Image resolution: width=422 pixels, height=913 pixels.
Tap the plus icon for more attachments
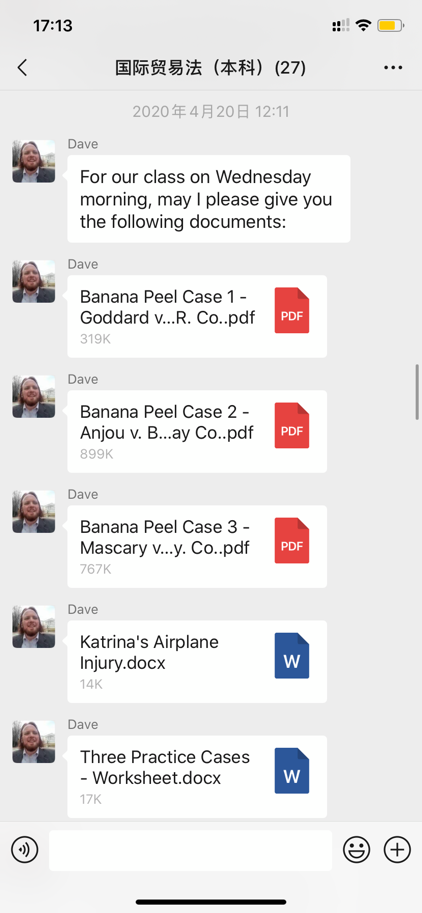(x=397, y=850)
